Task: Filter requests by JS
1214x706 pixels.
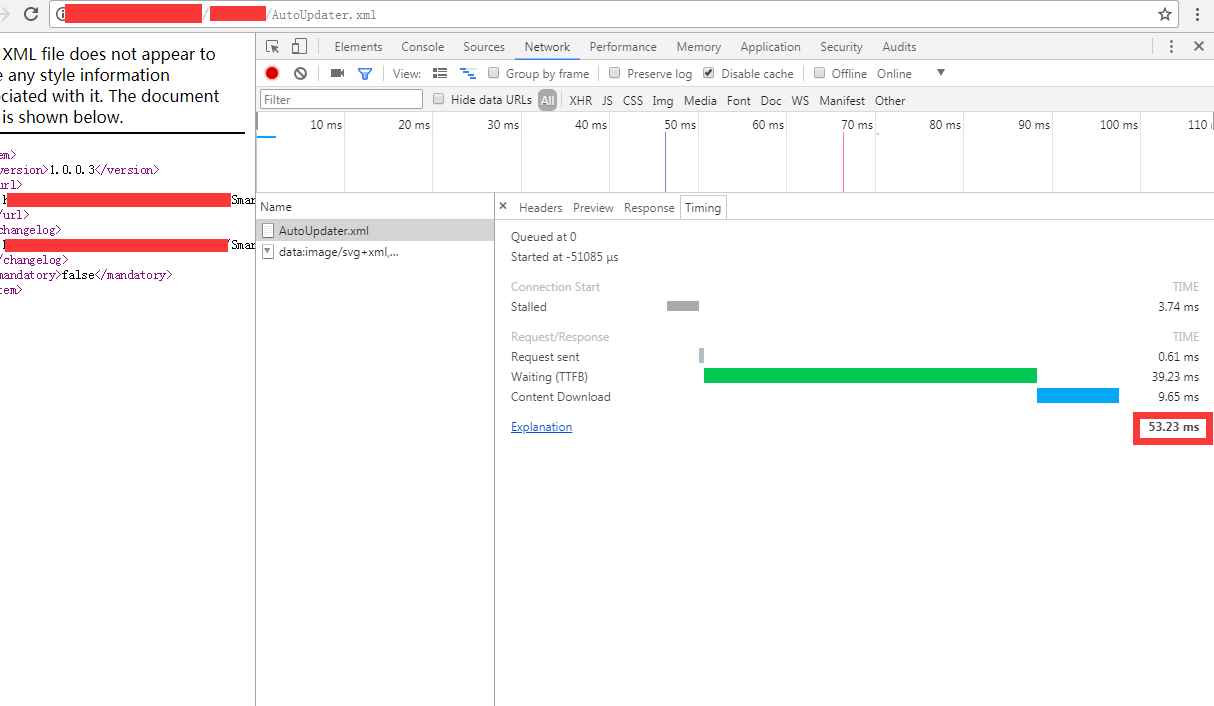Action: click(607, 100)
